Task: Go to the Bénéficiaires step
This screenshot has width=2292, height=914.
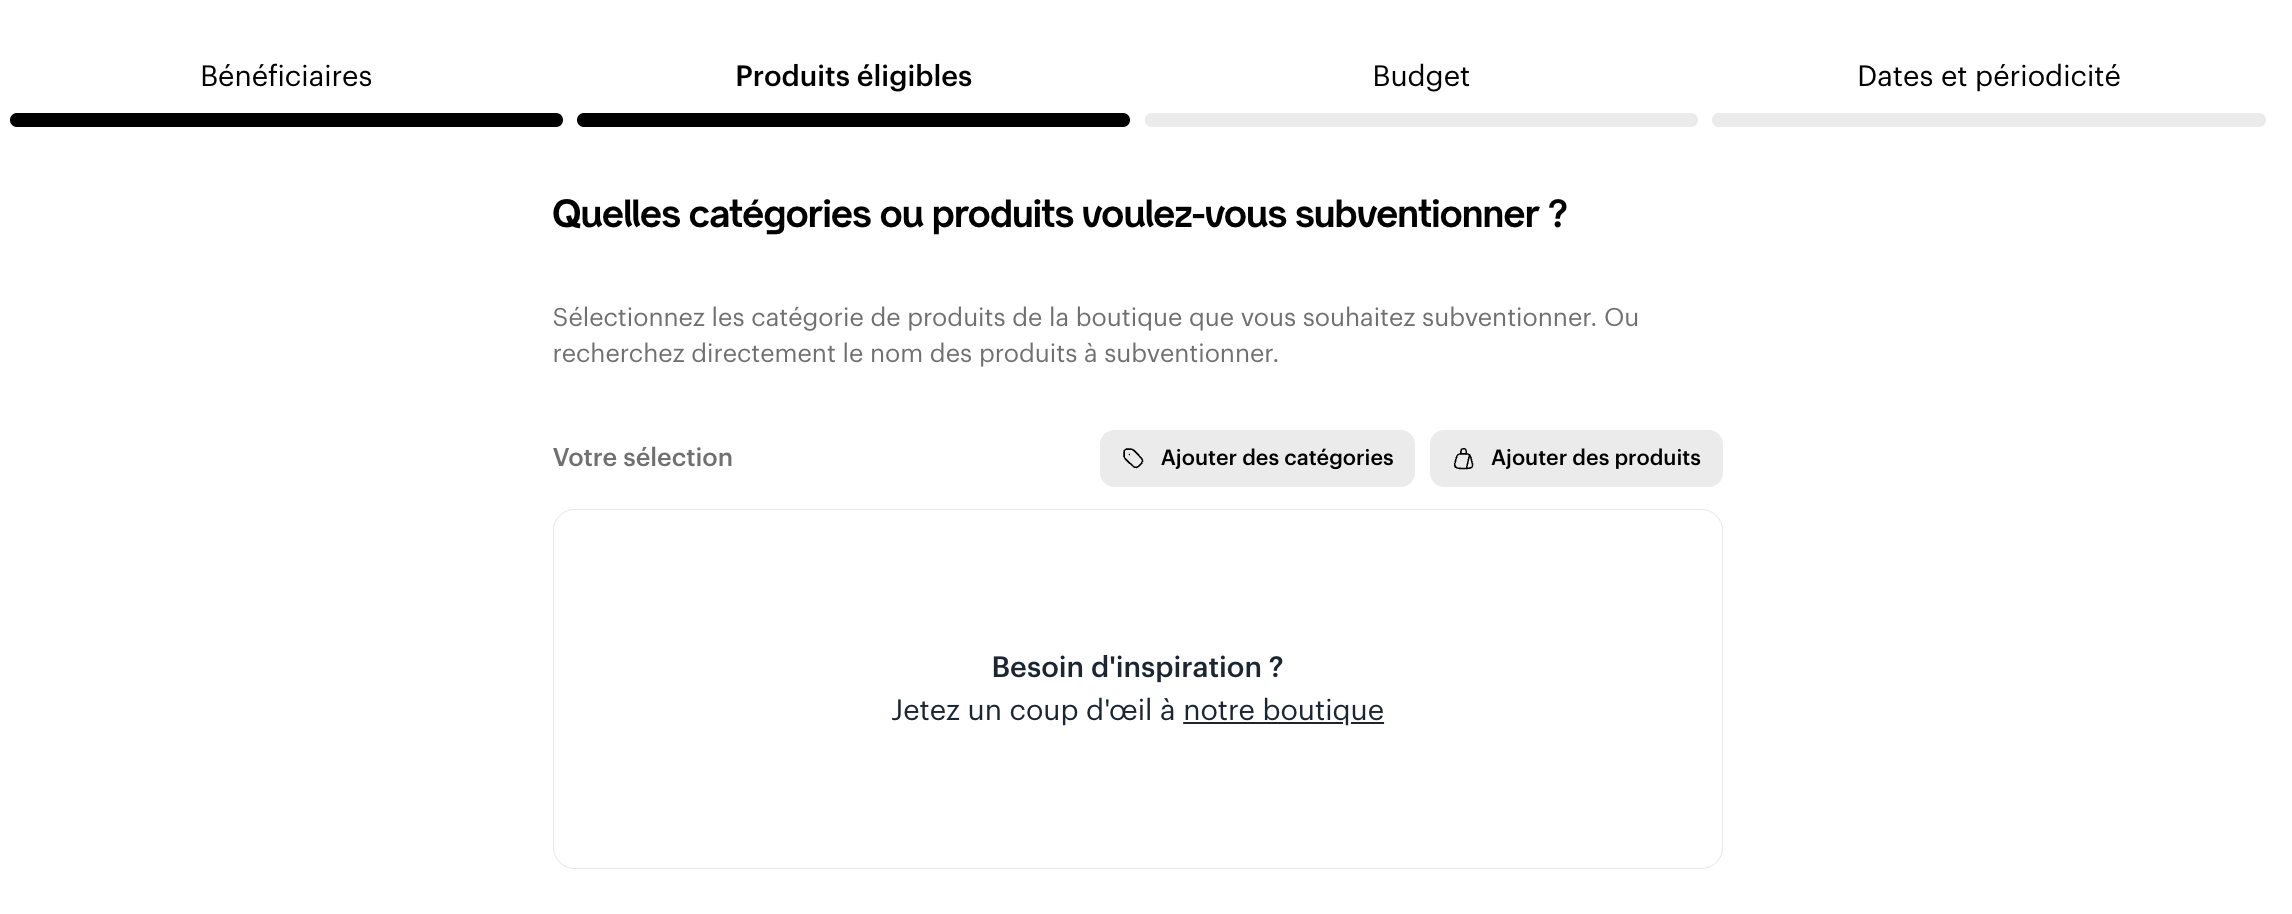Action: click(286, 76)
